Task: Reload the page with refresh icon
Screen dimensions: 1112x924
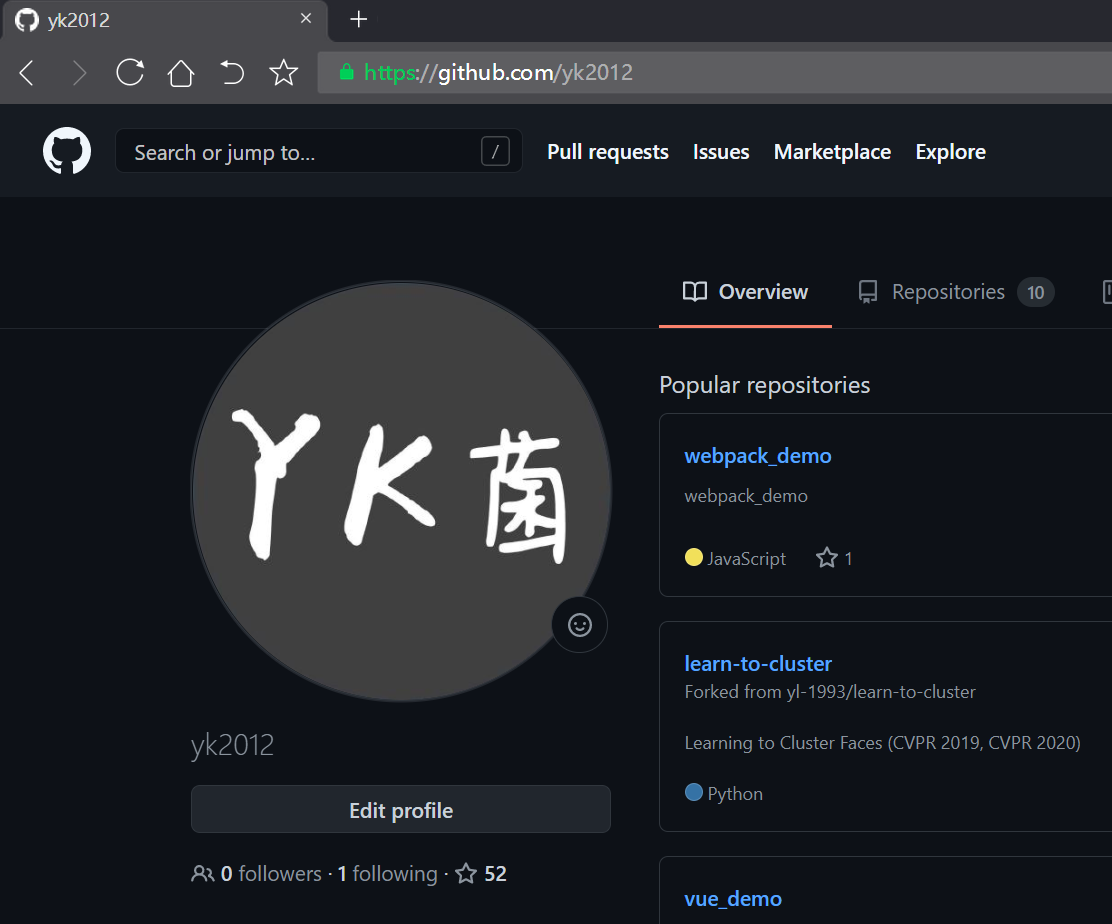Action: point(130,72)
